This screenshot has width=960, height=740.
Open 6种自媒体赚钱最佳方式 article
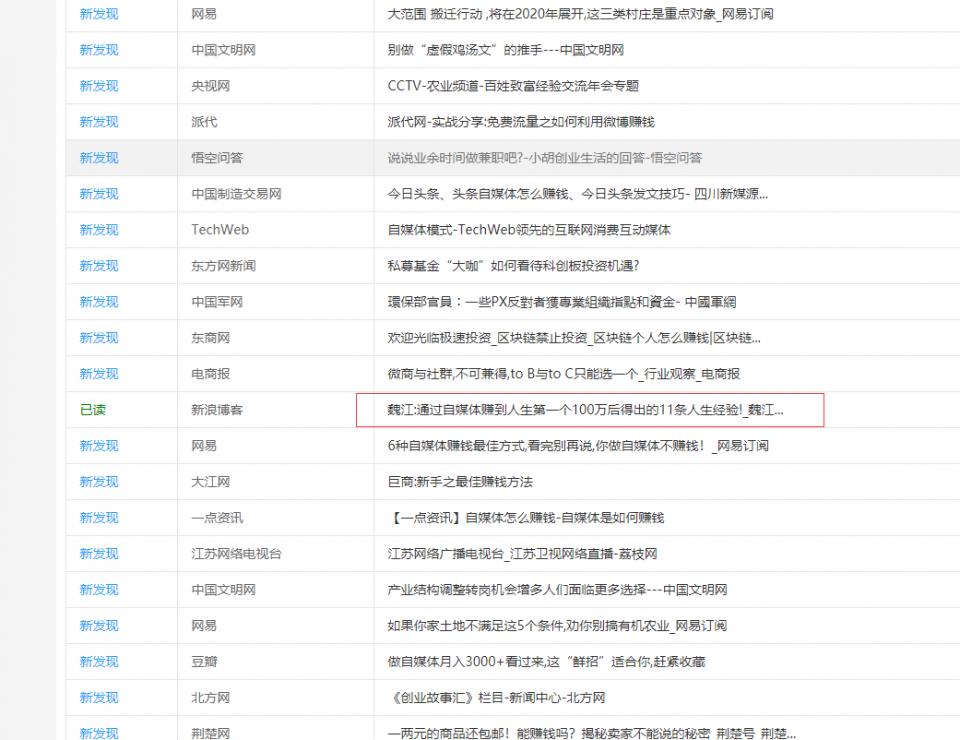[x=578, y=446]
